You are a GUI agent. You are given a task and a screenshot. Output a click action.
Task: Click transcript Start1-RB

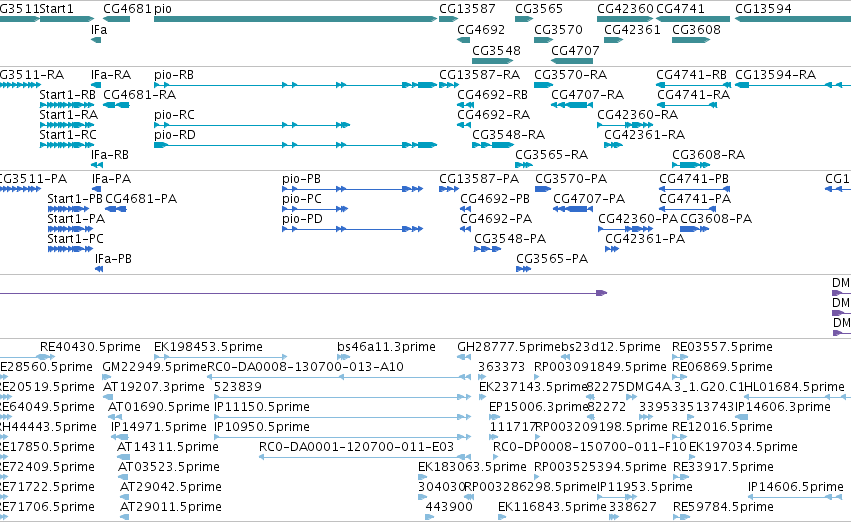tap(67, 105)
